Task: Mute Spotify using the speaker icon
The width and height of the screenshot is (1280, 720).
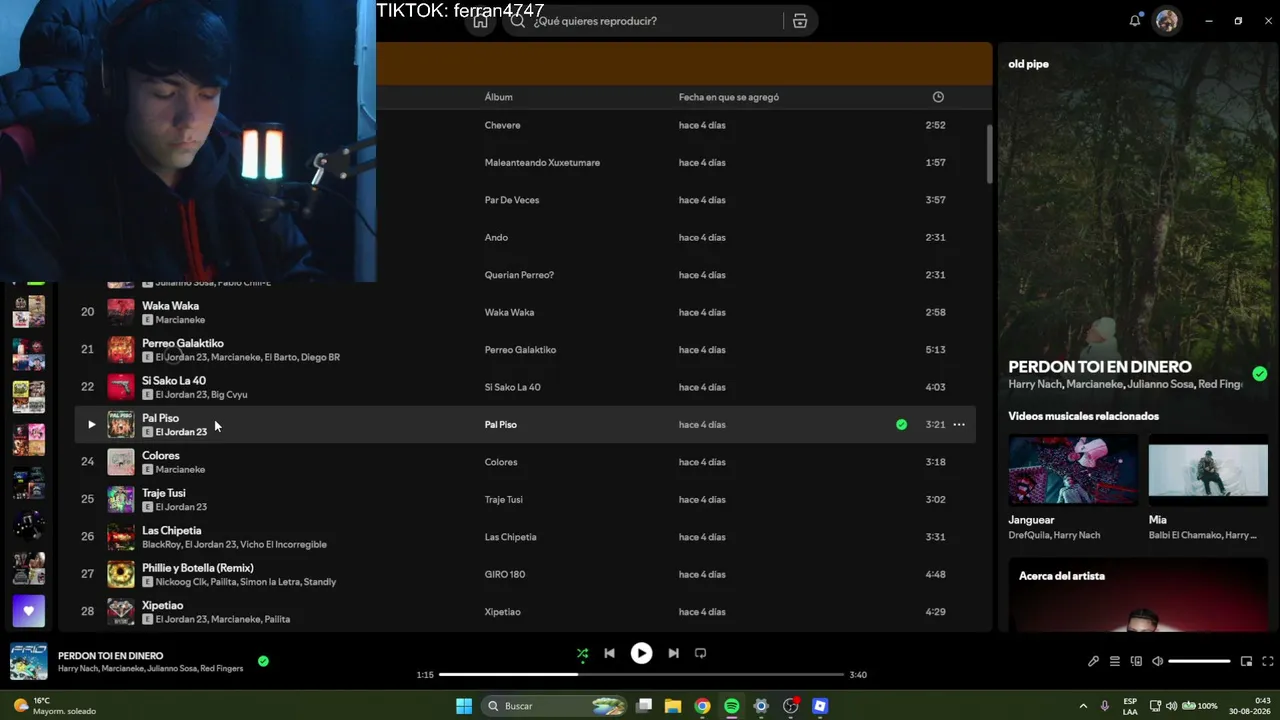Action: pyautogui.click(x=1157, y=661)
